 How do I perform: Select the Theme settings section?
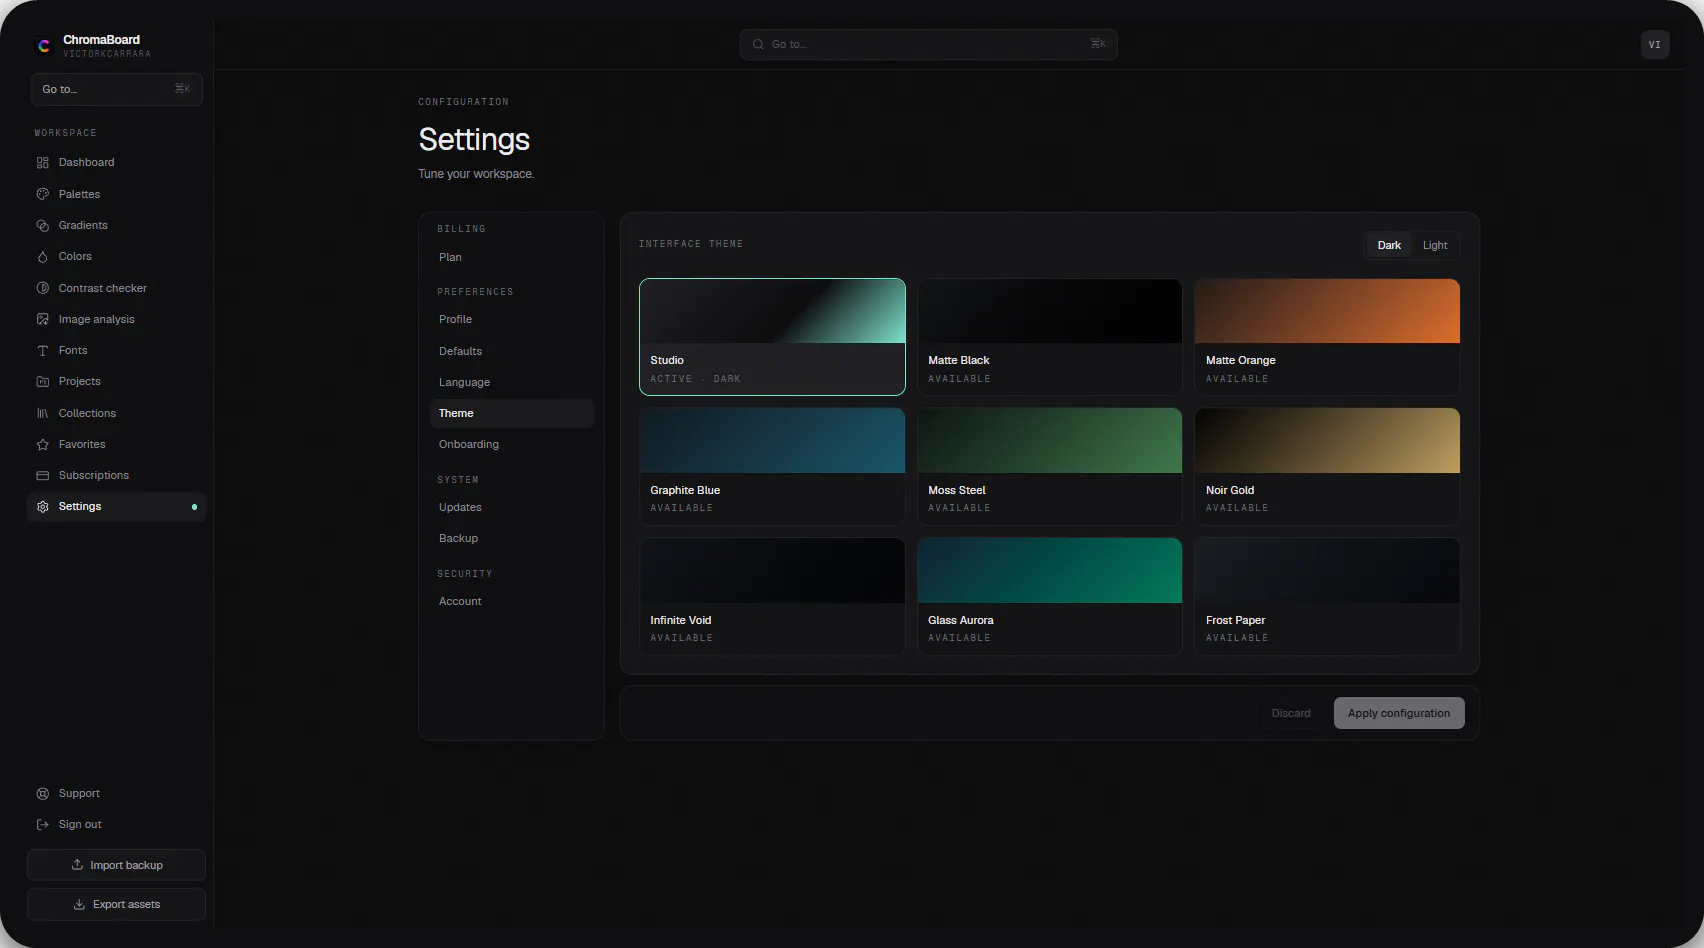tap(512, 413)
